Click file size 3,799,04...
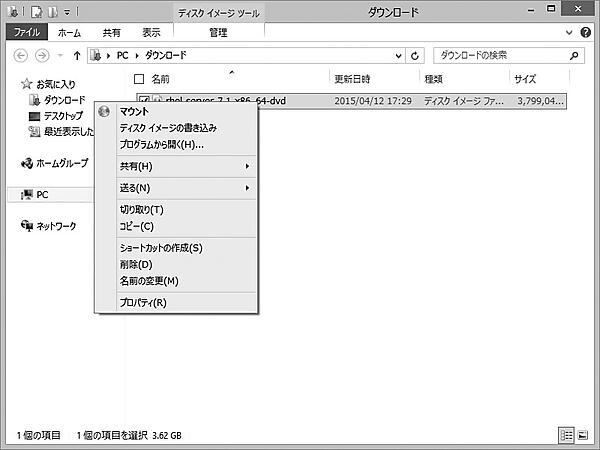Viewport: 600px width, 450px height. (540, 101)
